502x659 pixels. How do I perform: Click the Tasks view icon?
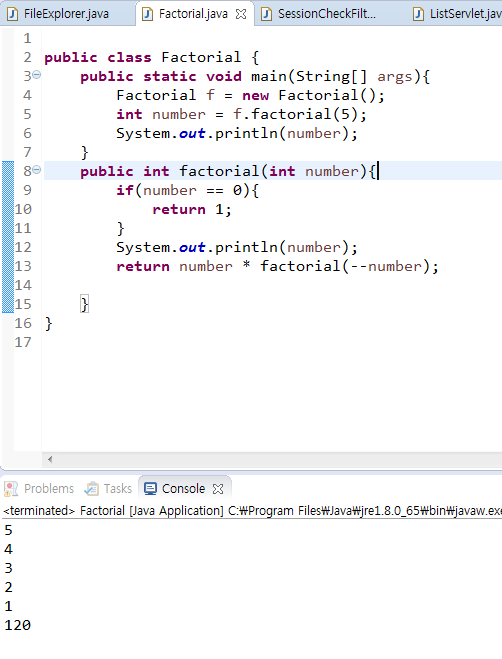coord(91,489)
